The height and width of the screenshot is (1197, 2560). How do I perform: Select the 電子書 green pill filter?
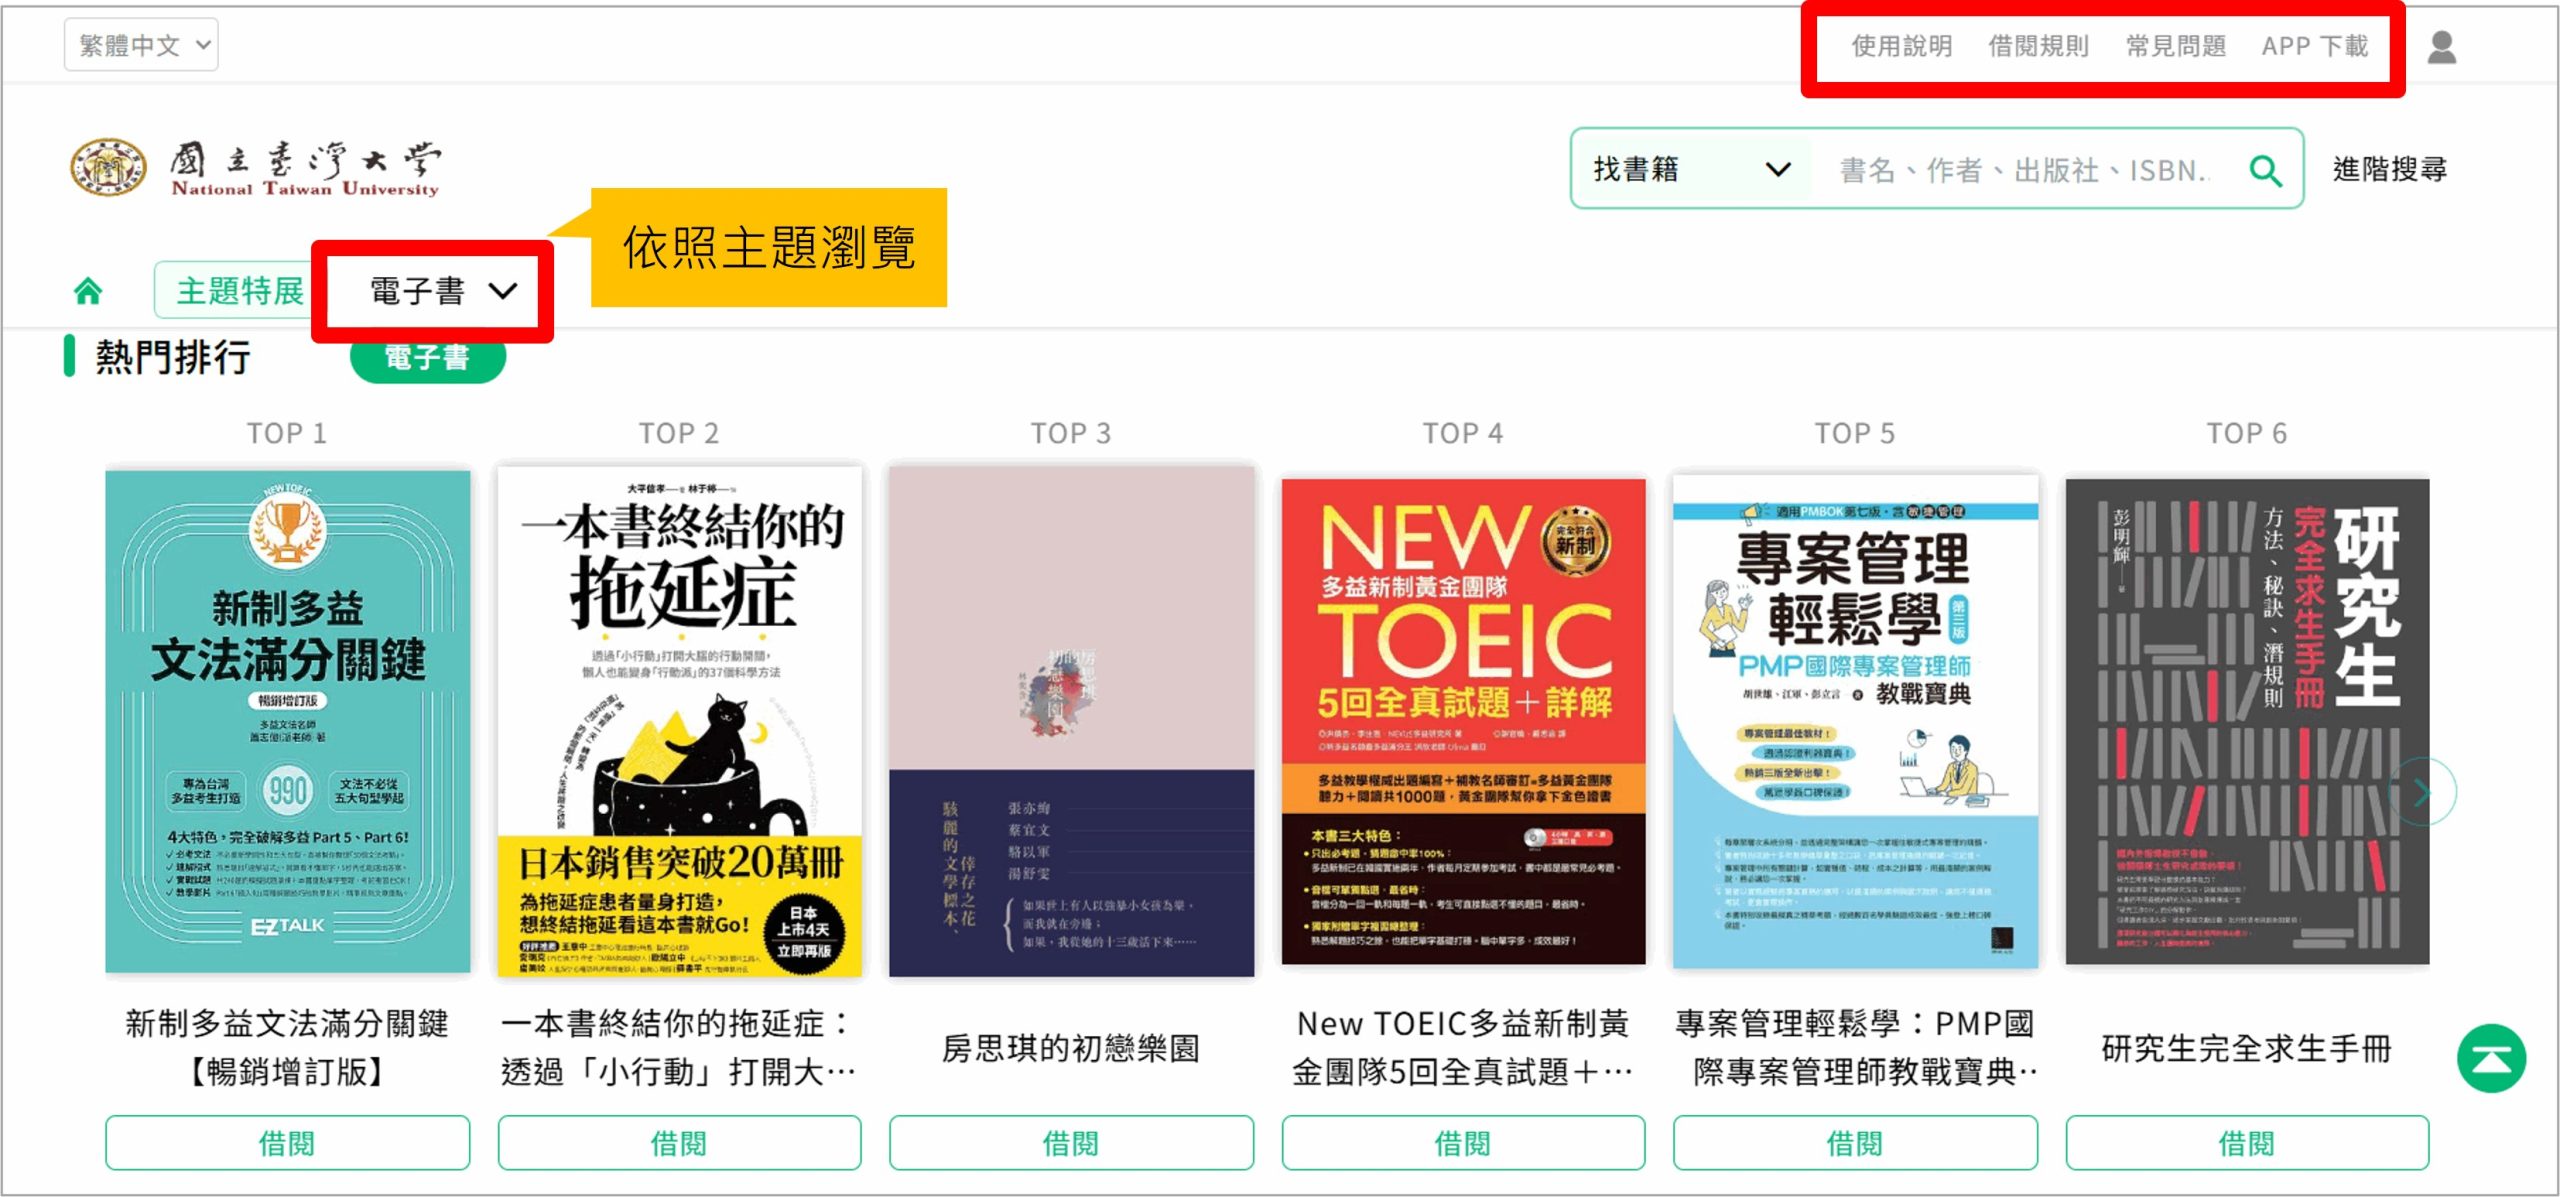(x=427, y=357)
